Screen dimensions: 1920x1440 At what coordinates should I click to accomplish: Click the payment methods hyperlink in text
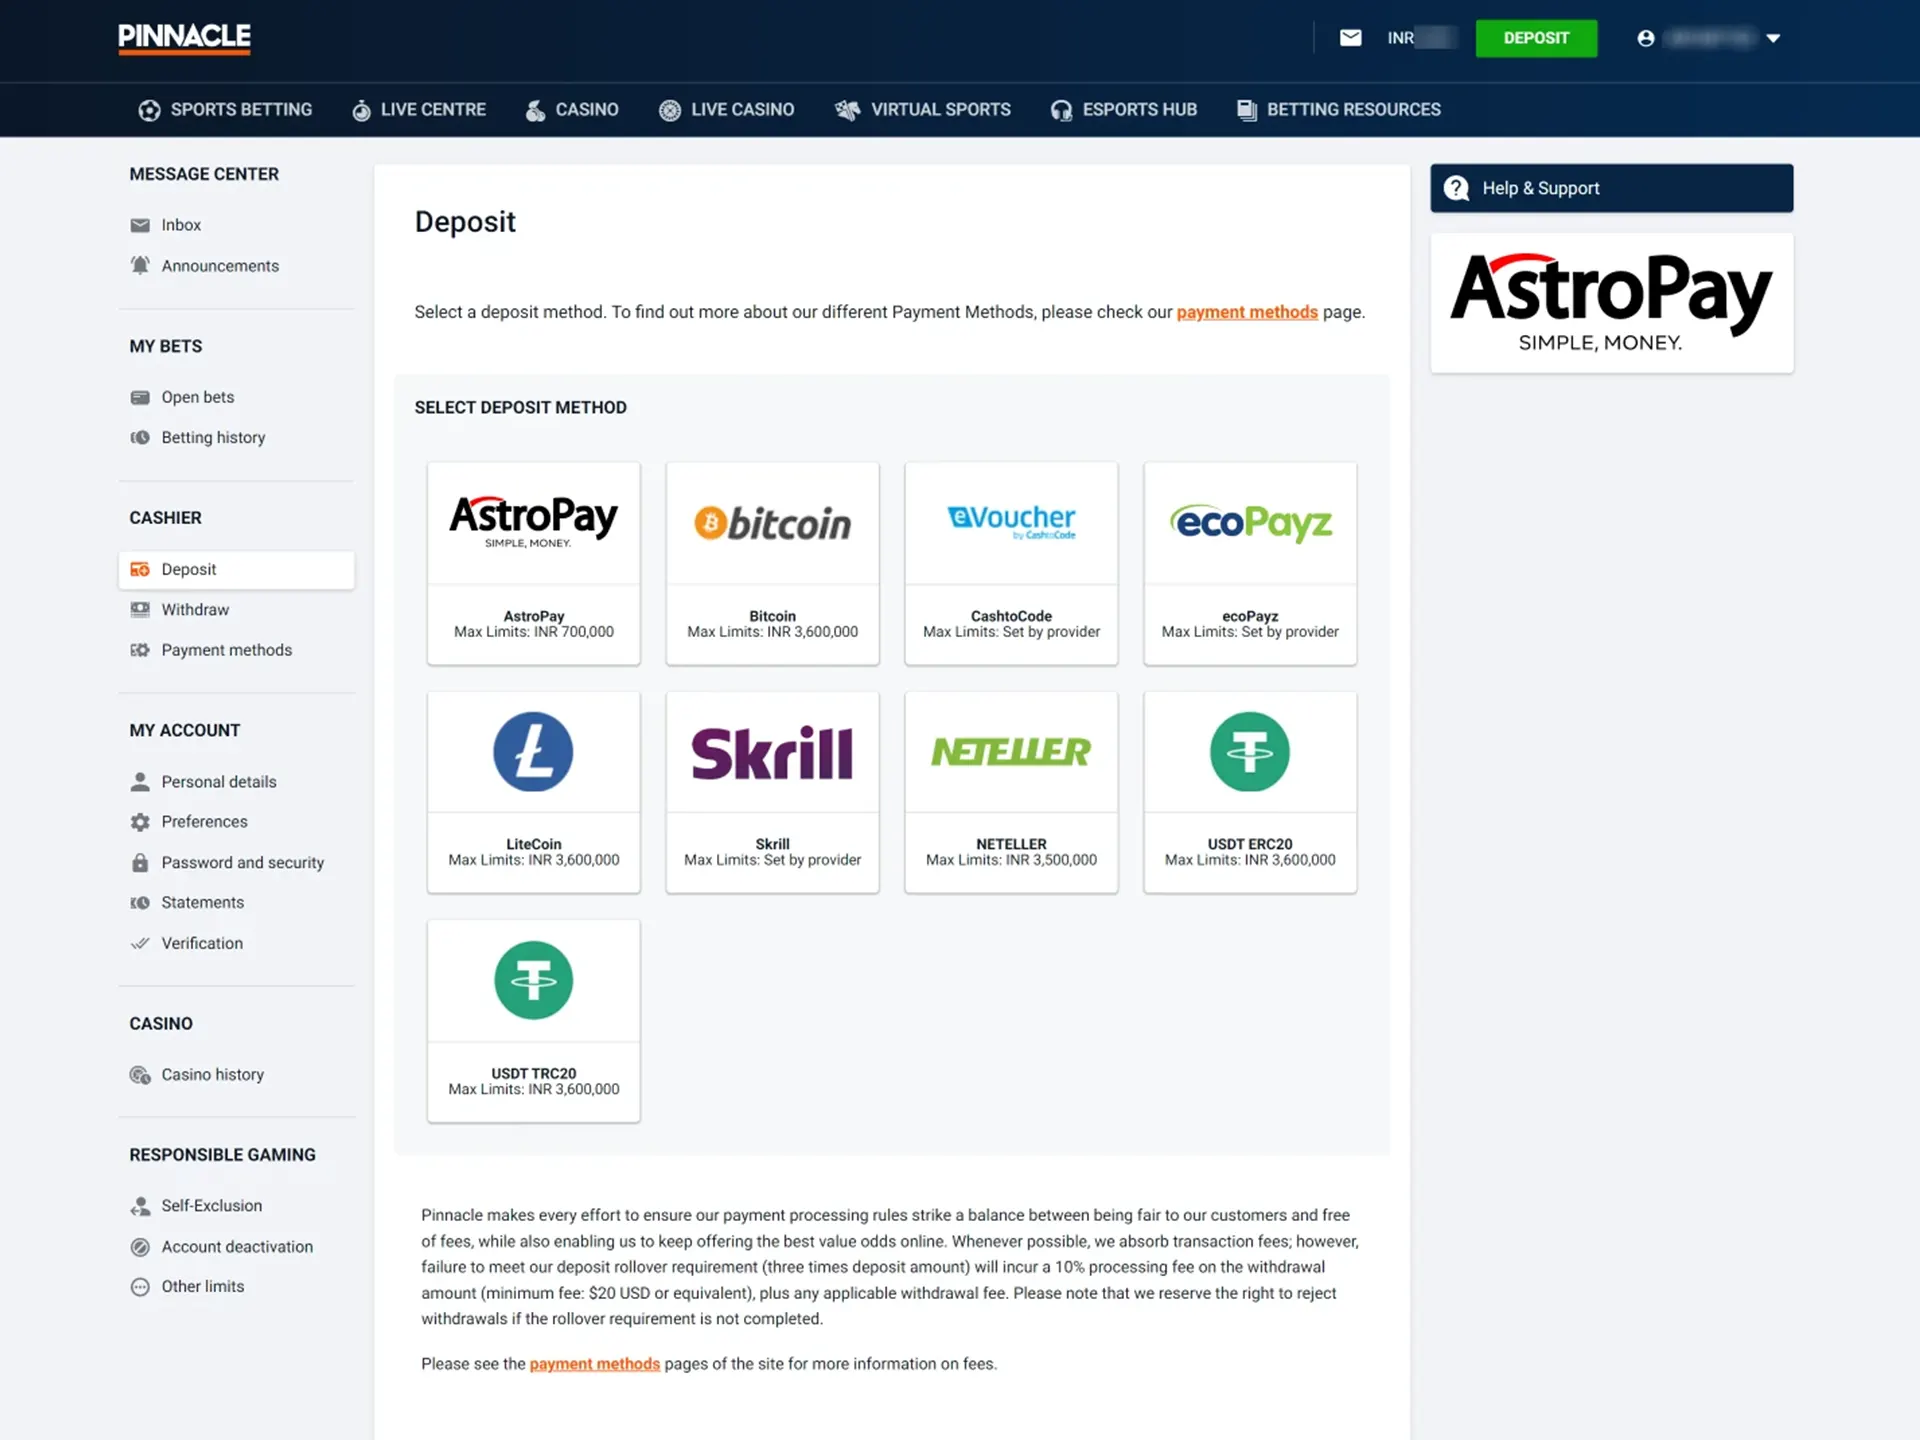(x=1246, y=312)
